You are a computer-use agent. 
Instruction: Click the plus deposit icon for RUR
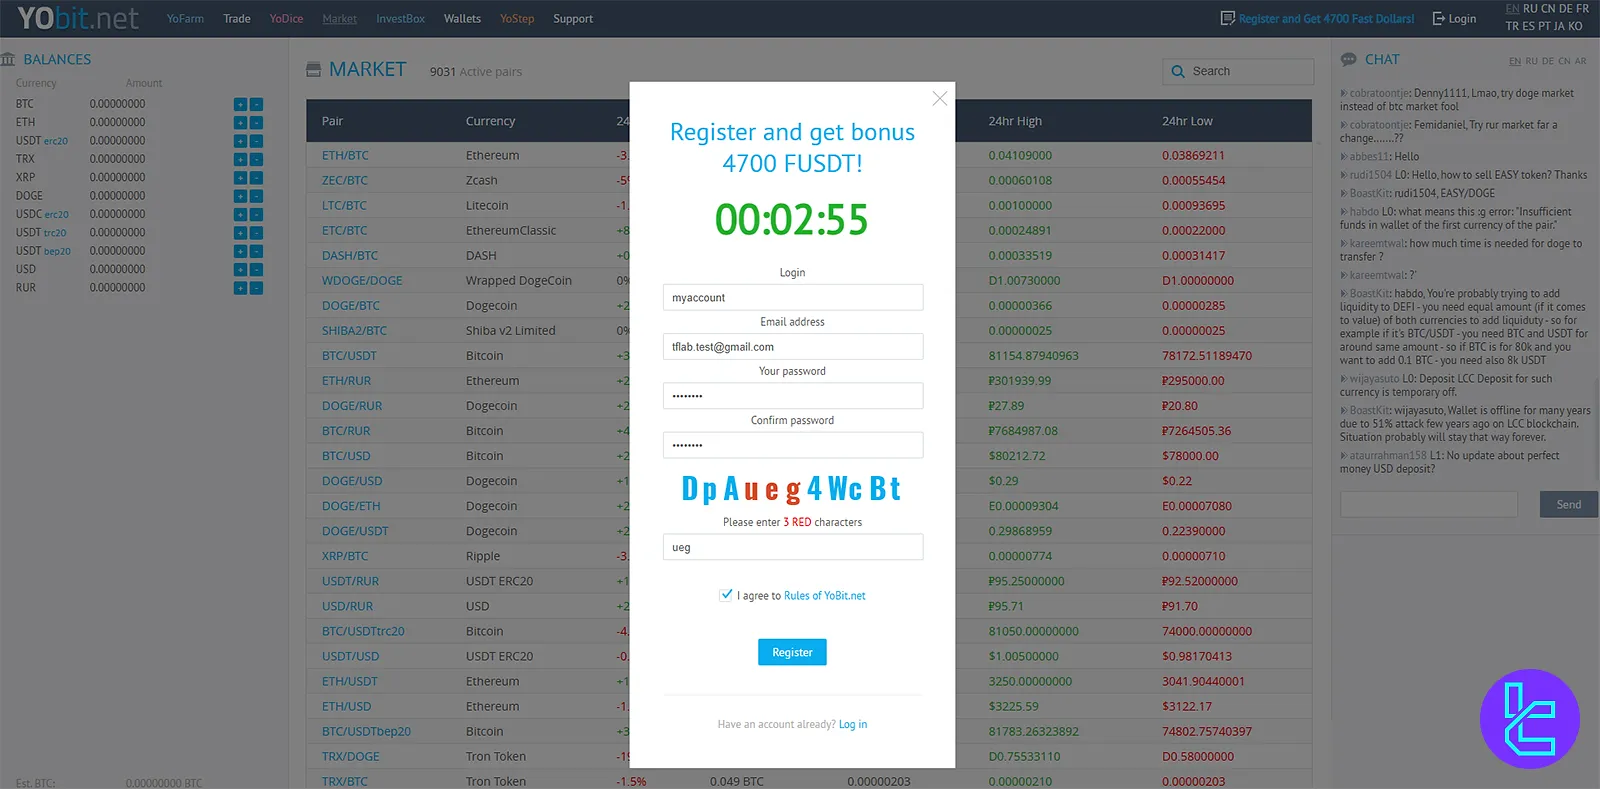[x=240, y=288]
